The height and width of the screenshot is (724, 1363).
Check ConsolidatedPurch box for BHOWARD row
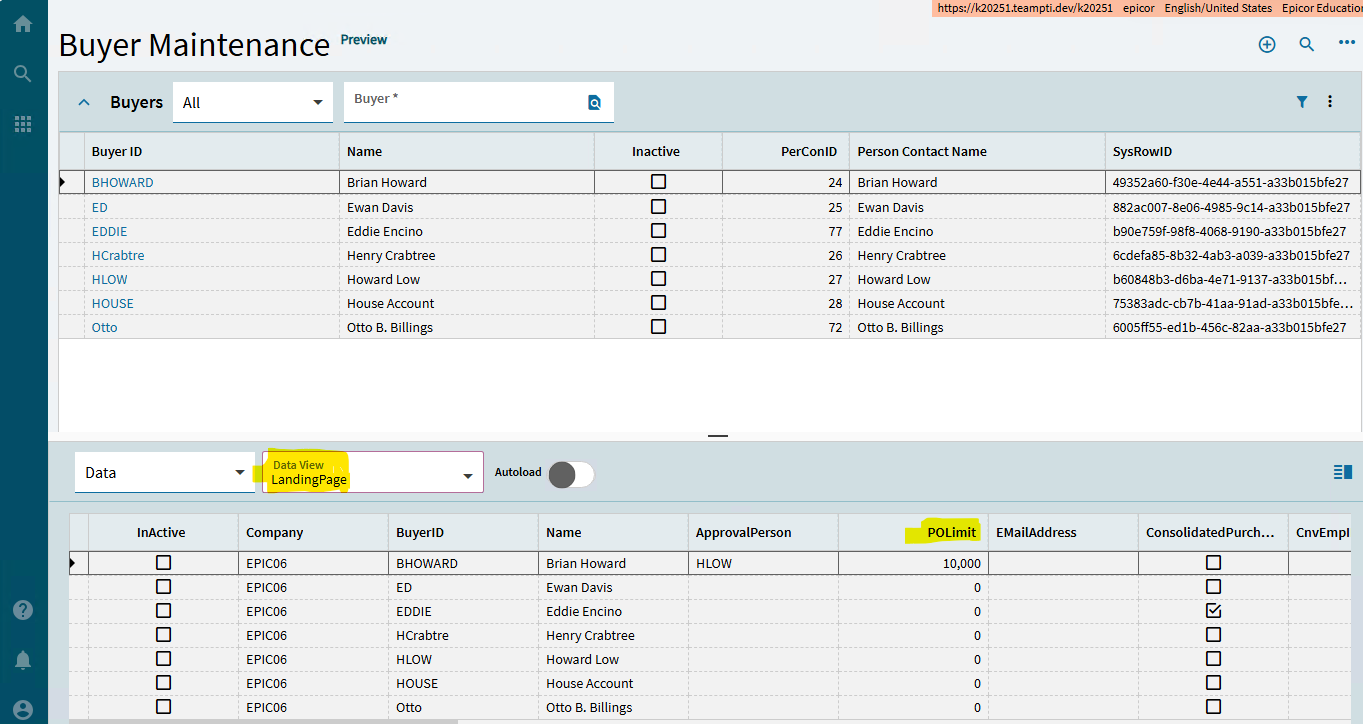coord(1213,563)
